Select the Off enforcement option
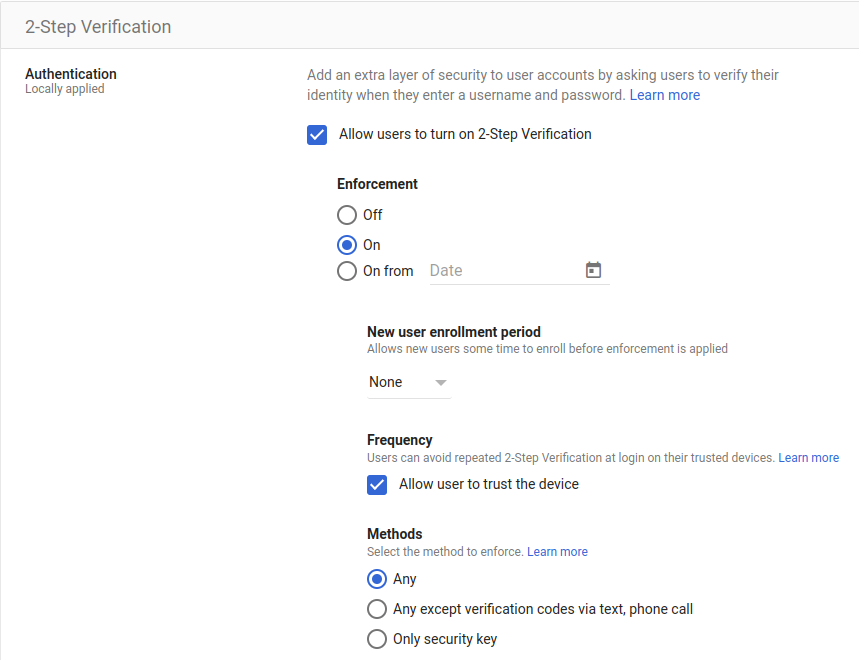 pyautogui.click(x=346, y=214)
